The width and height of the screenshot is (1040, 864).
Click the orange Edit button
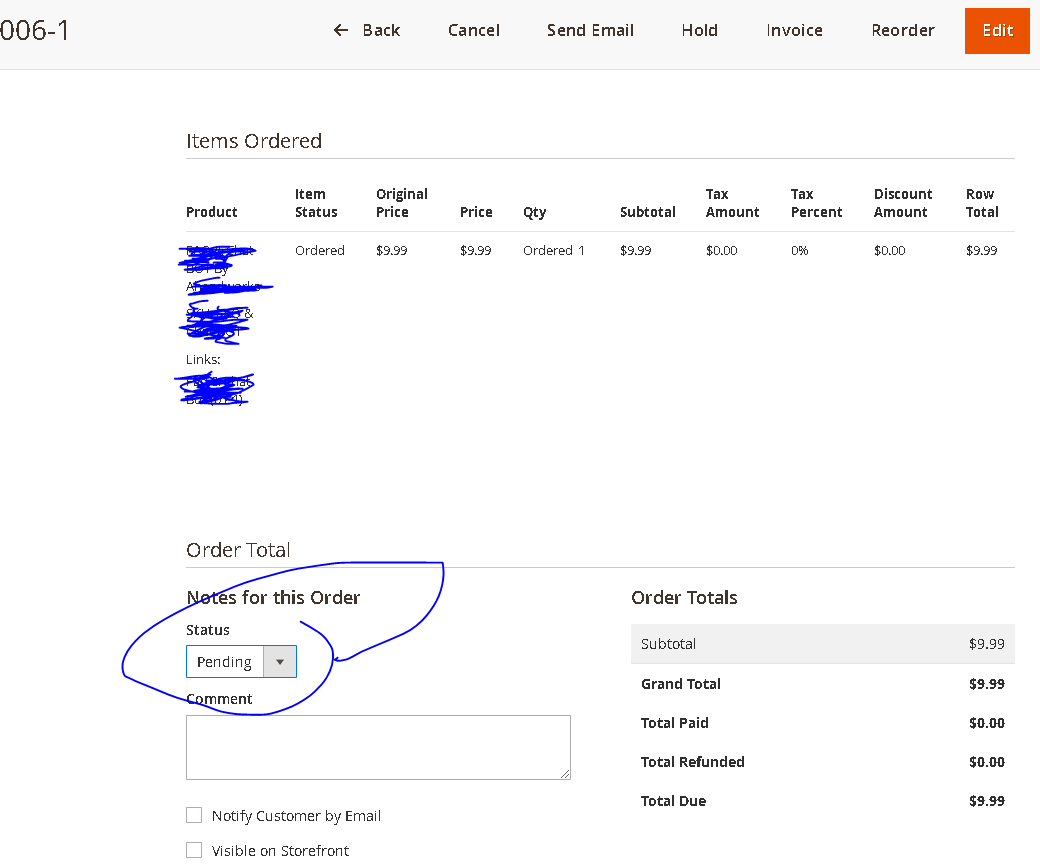[997, 30]
